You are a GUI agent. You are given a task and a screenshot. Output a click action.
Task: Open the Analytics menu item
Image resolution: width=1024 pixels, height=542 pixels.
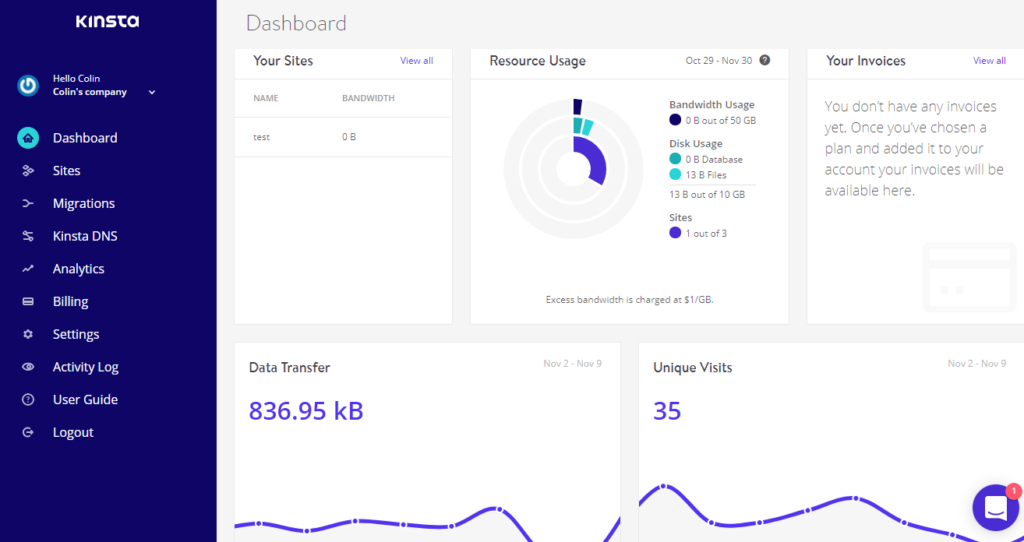point(78,268)
